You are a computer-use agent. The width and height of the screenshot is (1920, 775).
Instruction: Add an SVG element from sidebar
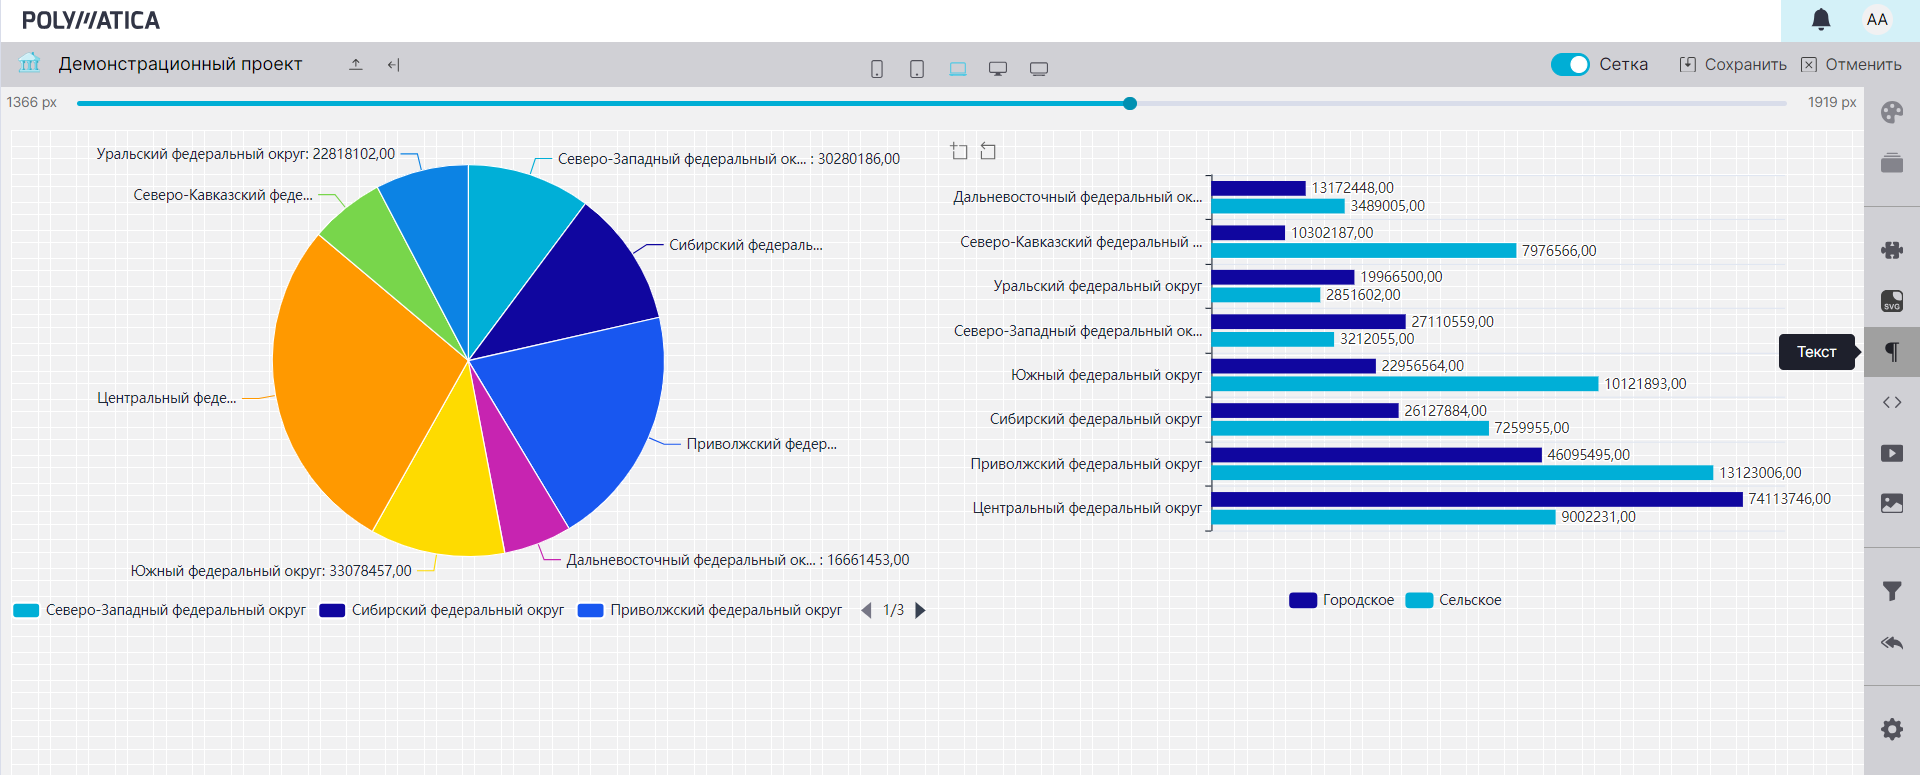(x=1891, y=301)
